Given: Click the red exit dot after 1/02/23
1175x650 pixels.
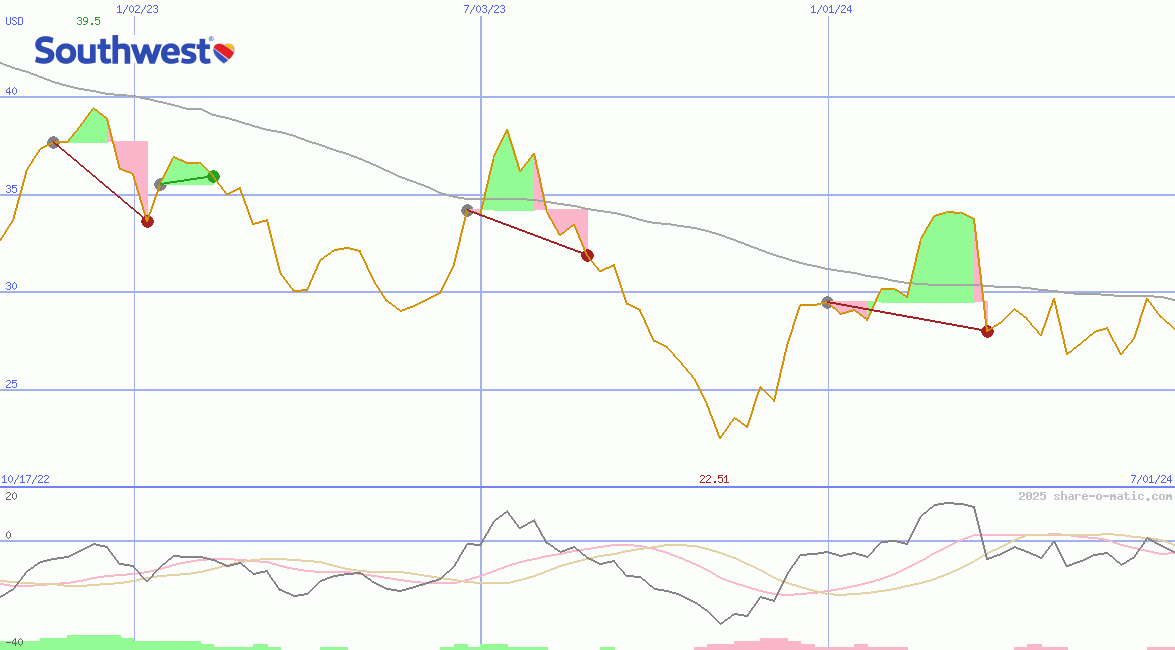Looking at the screenshot, I should click(147, 221).
